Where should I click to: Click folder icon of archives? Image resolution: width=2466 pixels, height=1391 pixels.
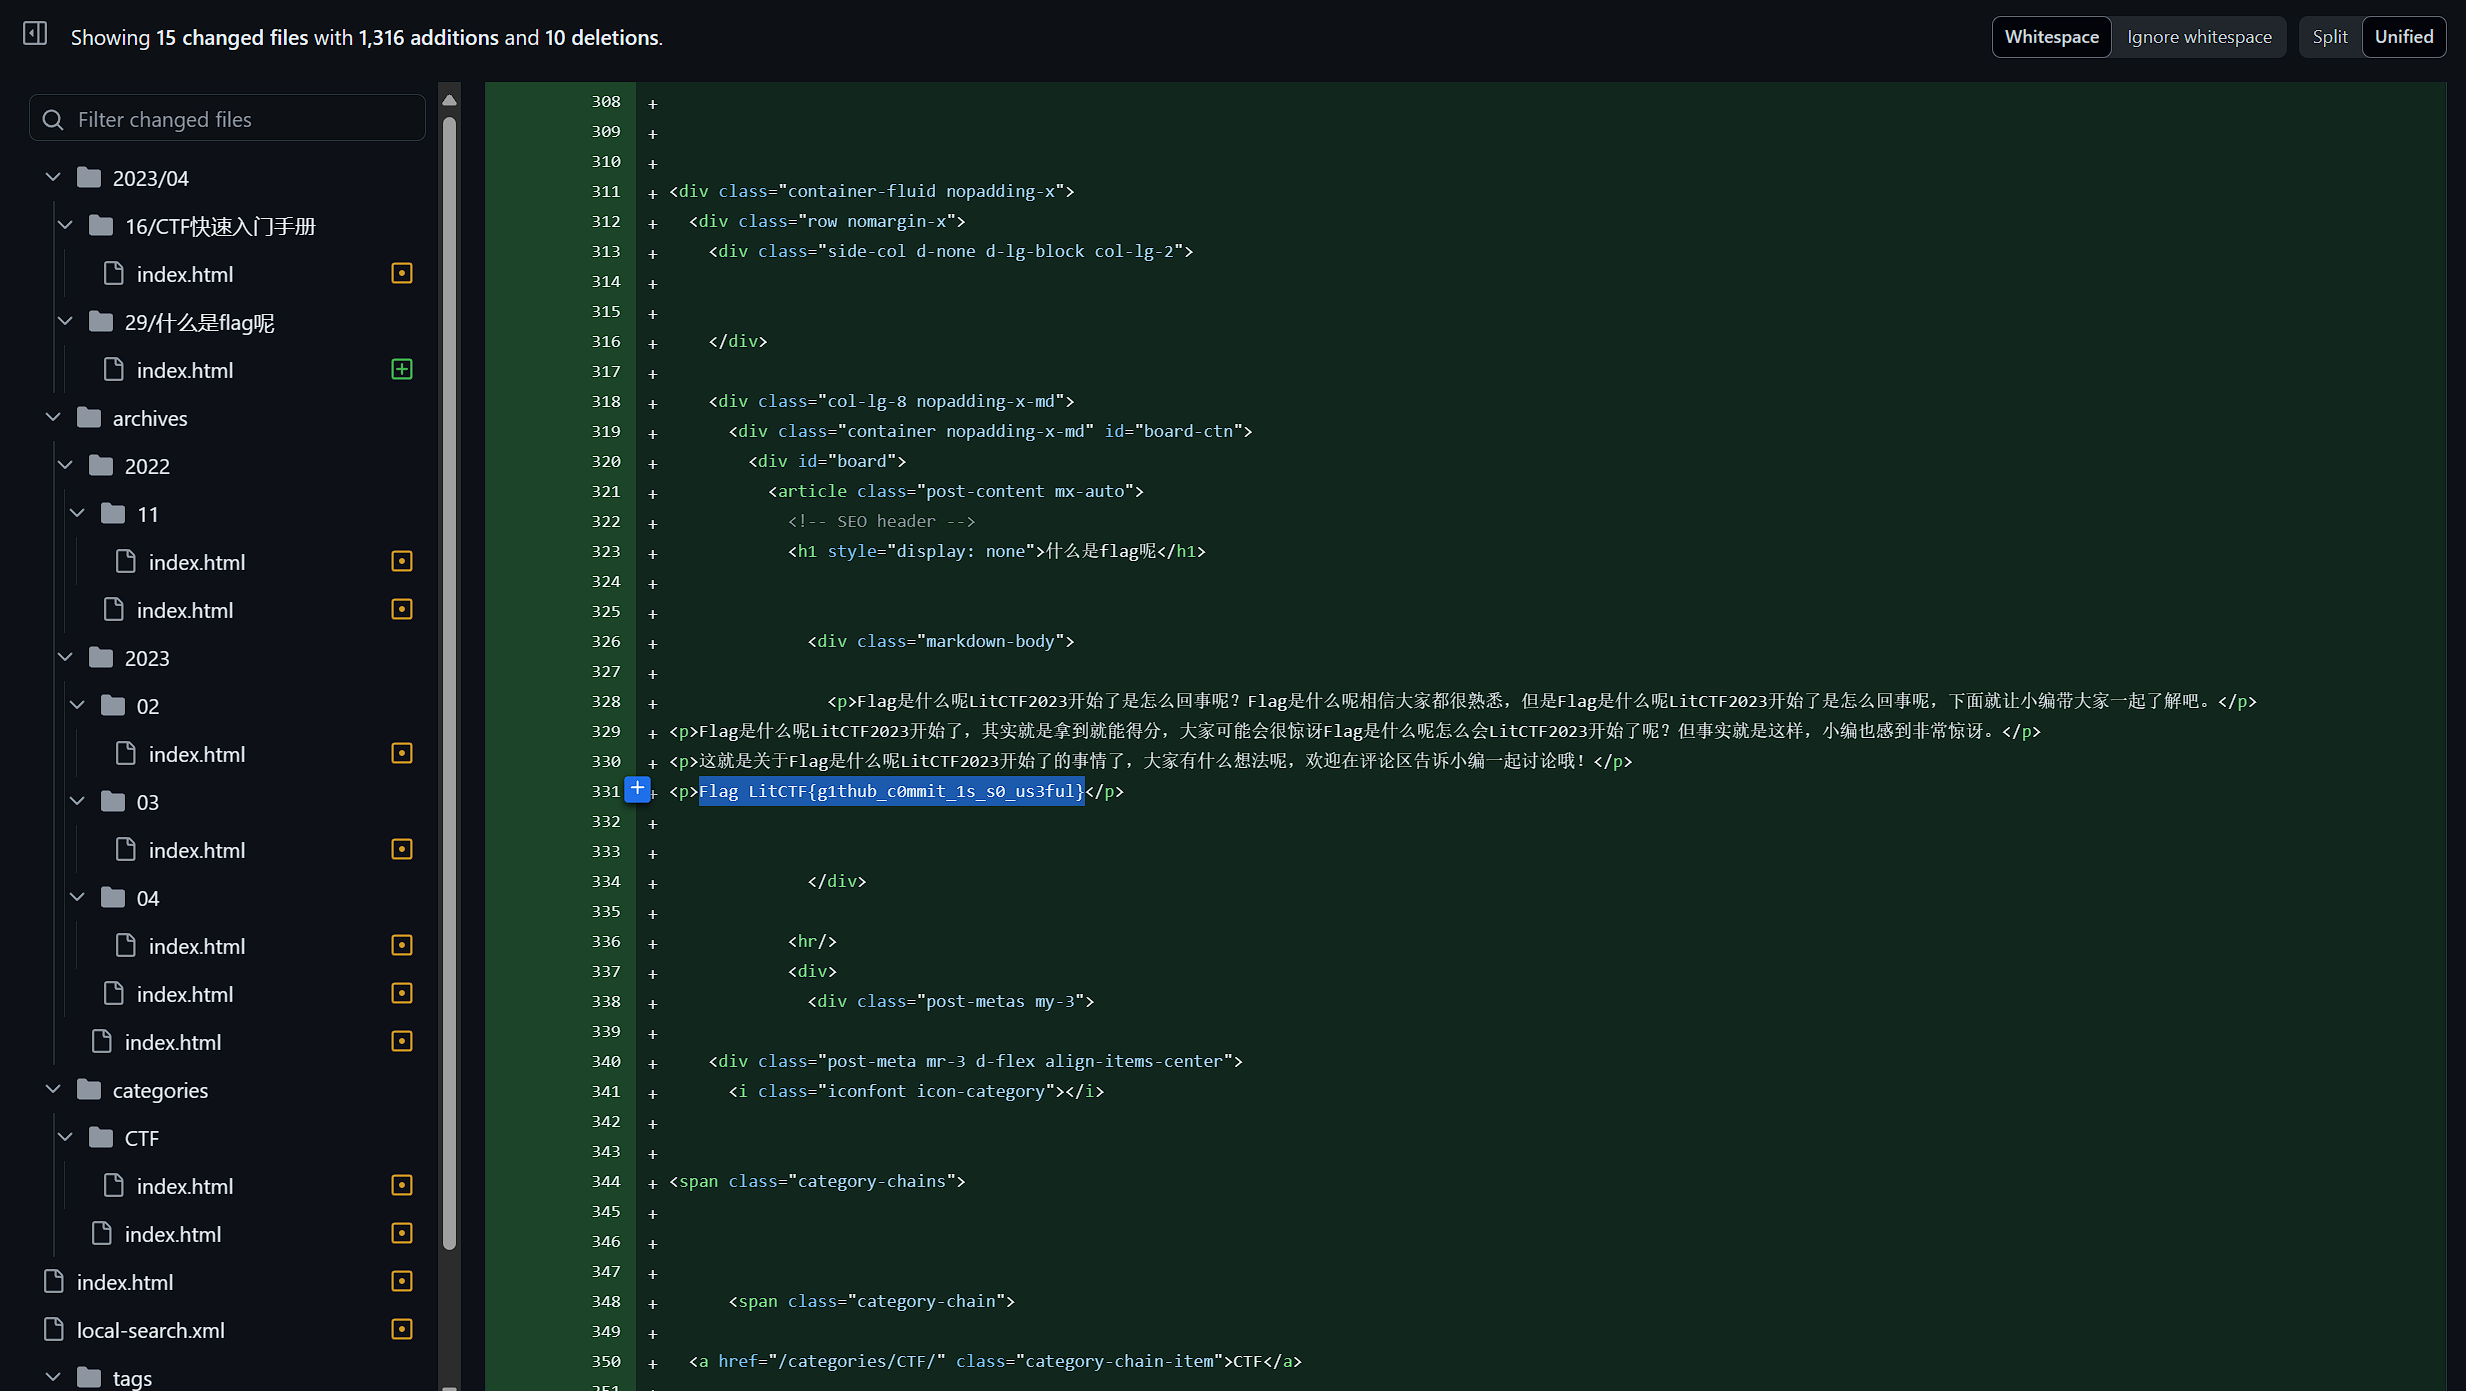(89, 417)
